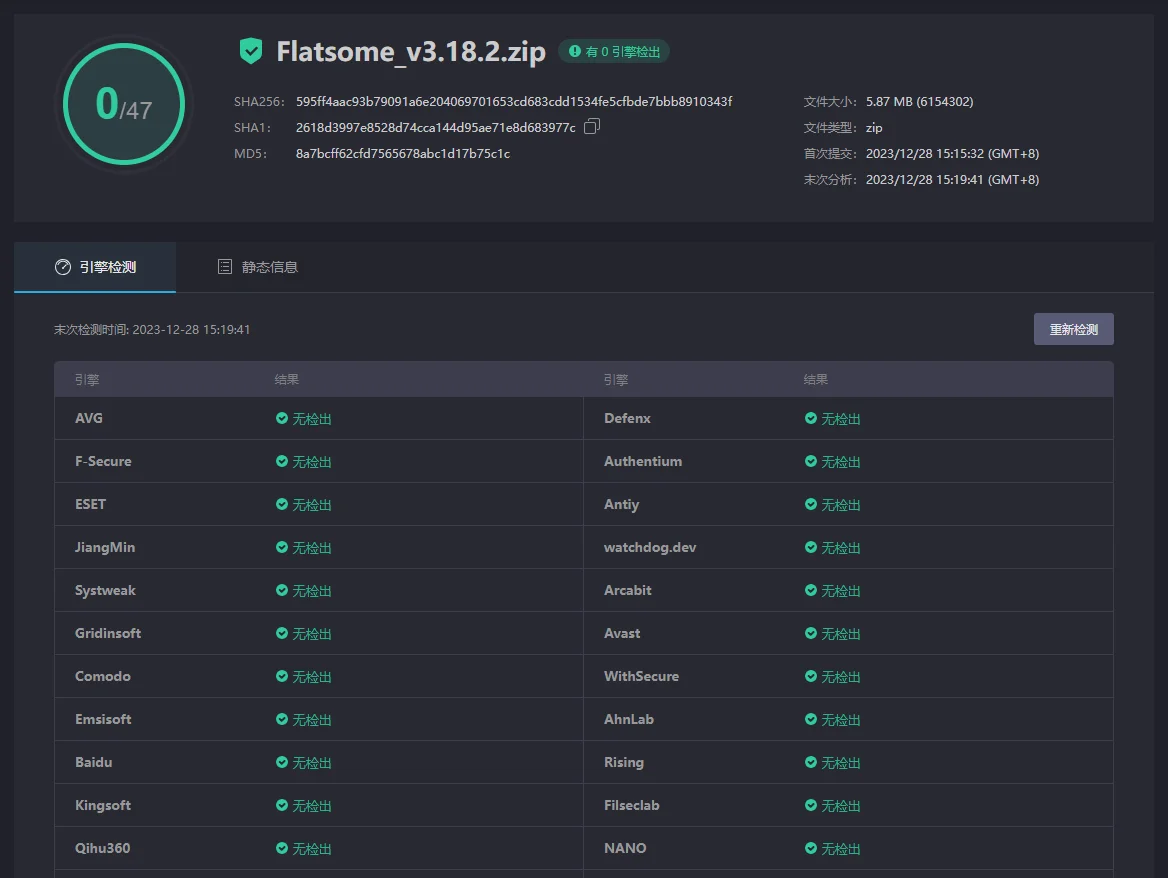Click the green check icon in Defenx row
Image resolution: width=1168 pixels, height=878 pixels.
point(810,418)
